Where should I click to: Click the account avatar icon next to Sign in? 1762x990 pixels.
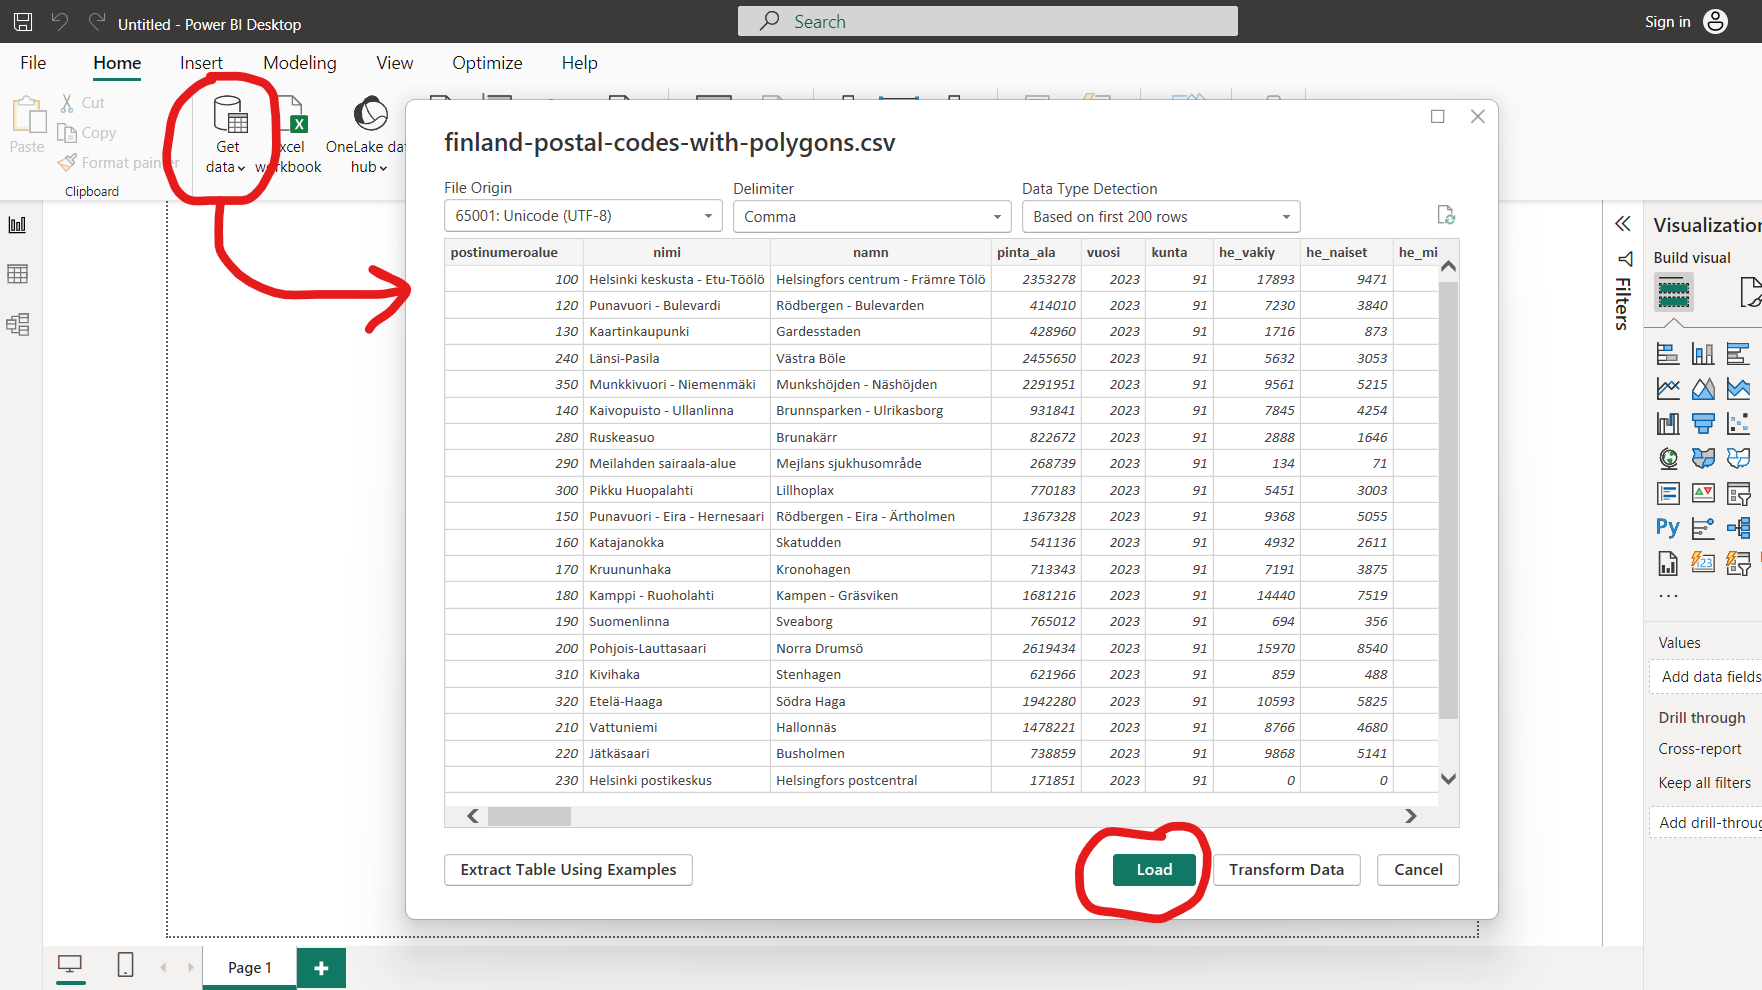tap(1715, 21)
